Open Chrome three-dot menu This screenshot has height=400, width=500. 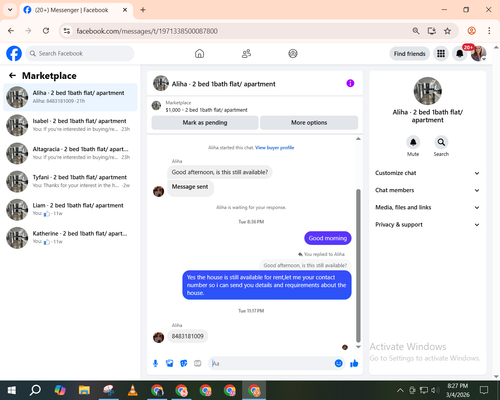(489, 31)
